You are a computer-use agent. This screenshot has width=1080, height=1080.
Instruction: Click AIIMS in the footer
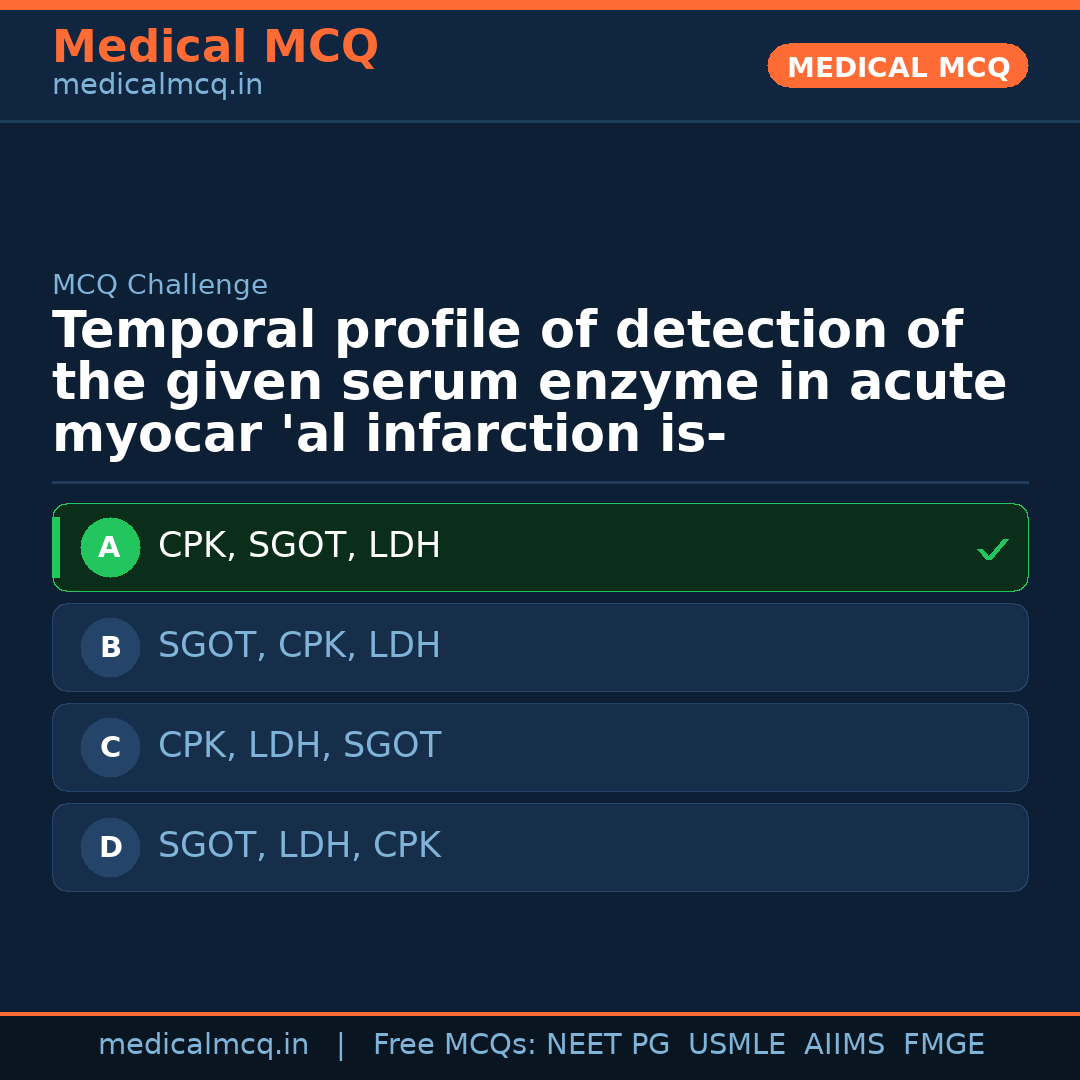coord(844,1045)
